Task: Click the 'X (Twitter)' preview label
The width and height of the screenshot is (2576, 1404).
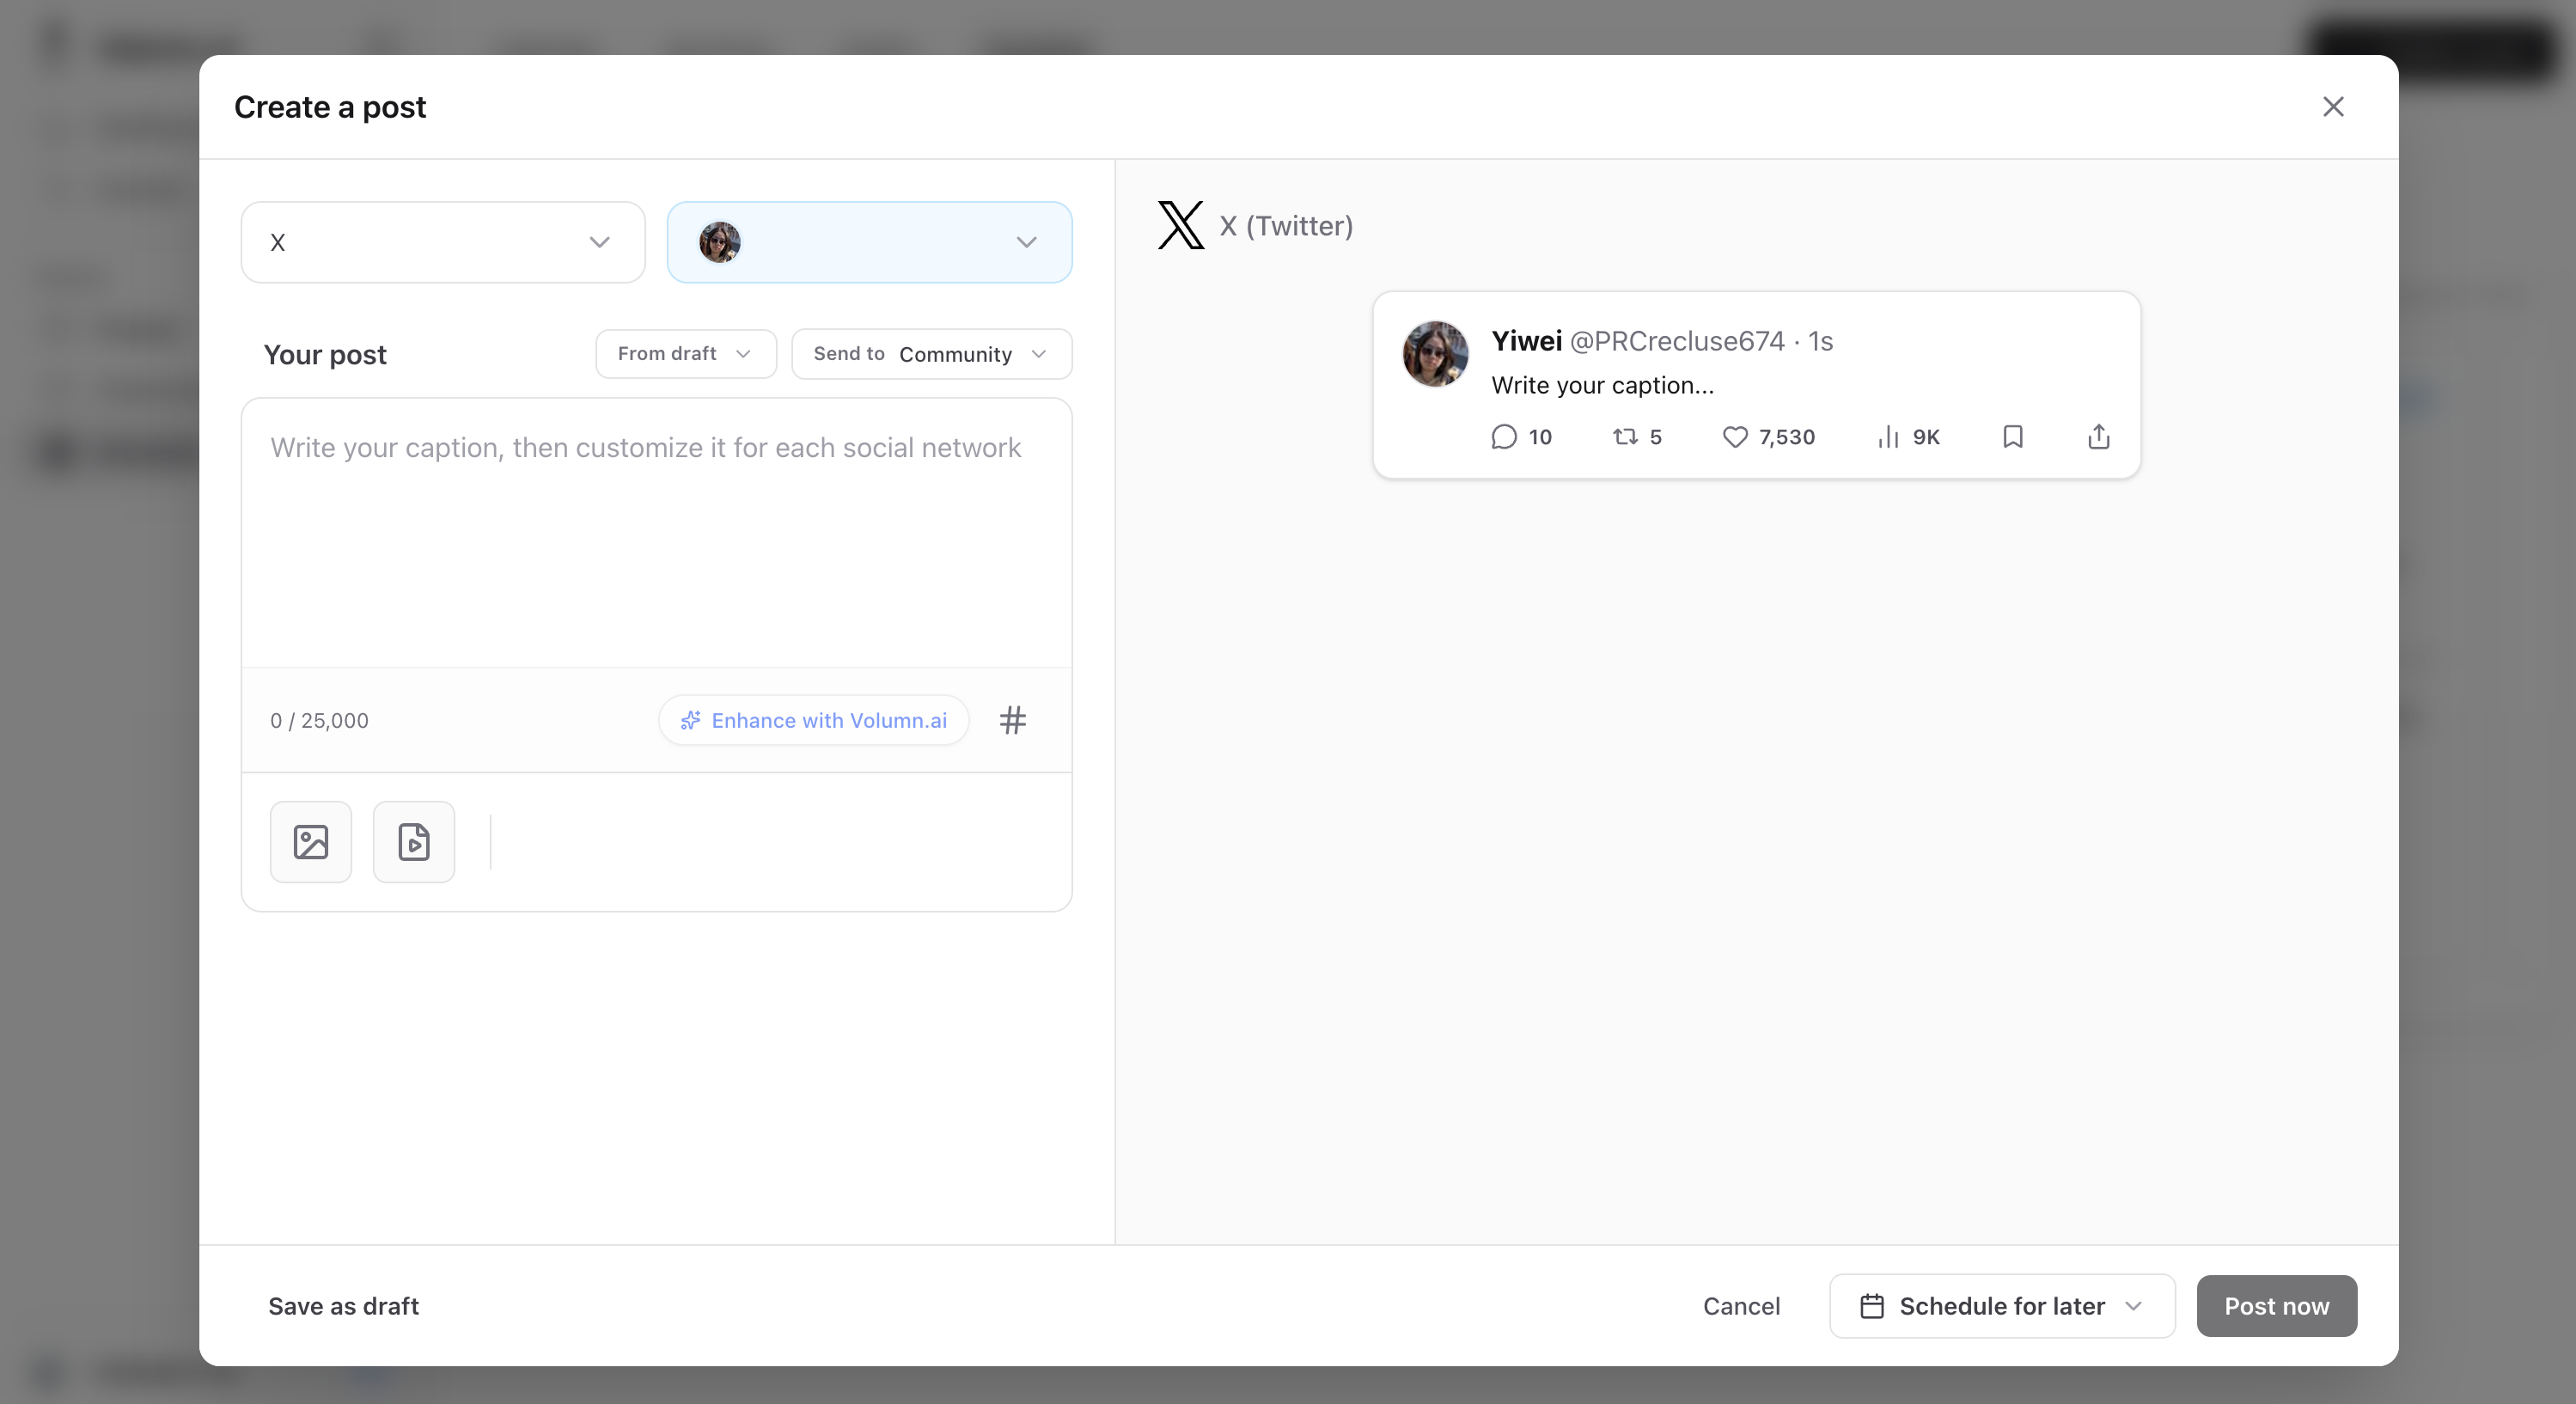Action: pos(1286,226)
